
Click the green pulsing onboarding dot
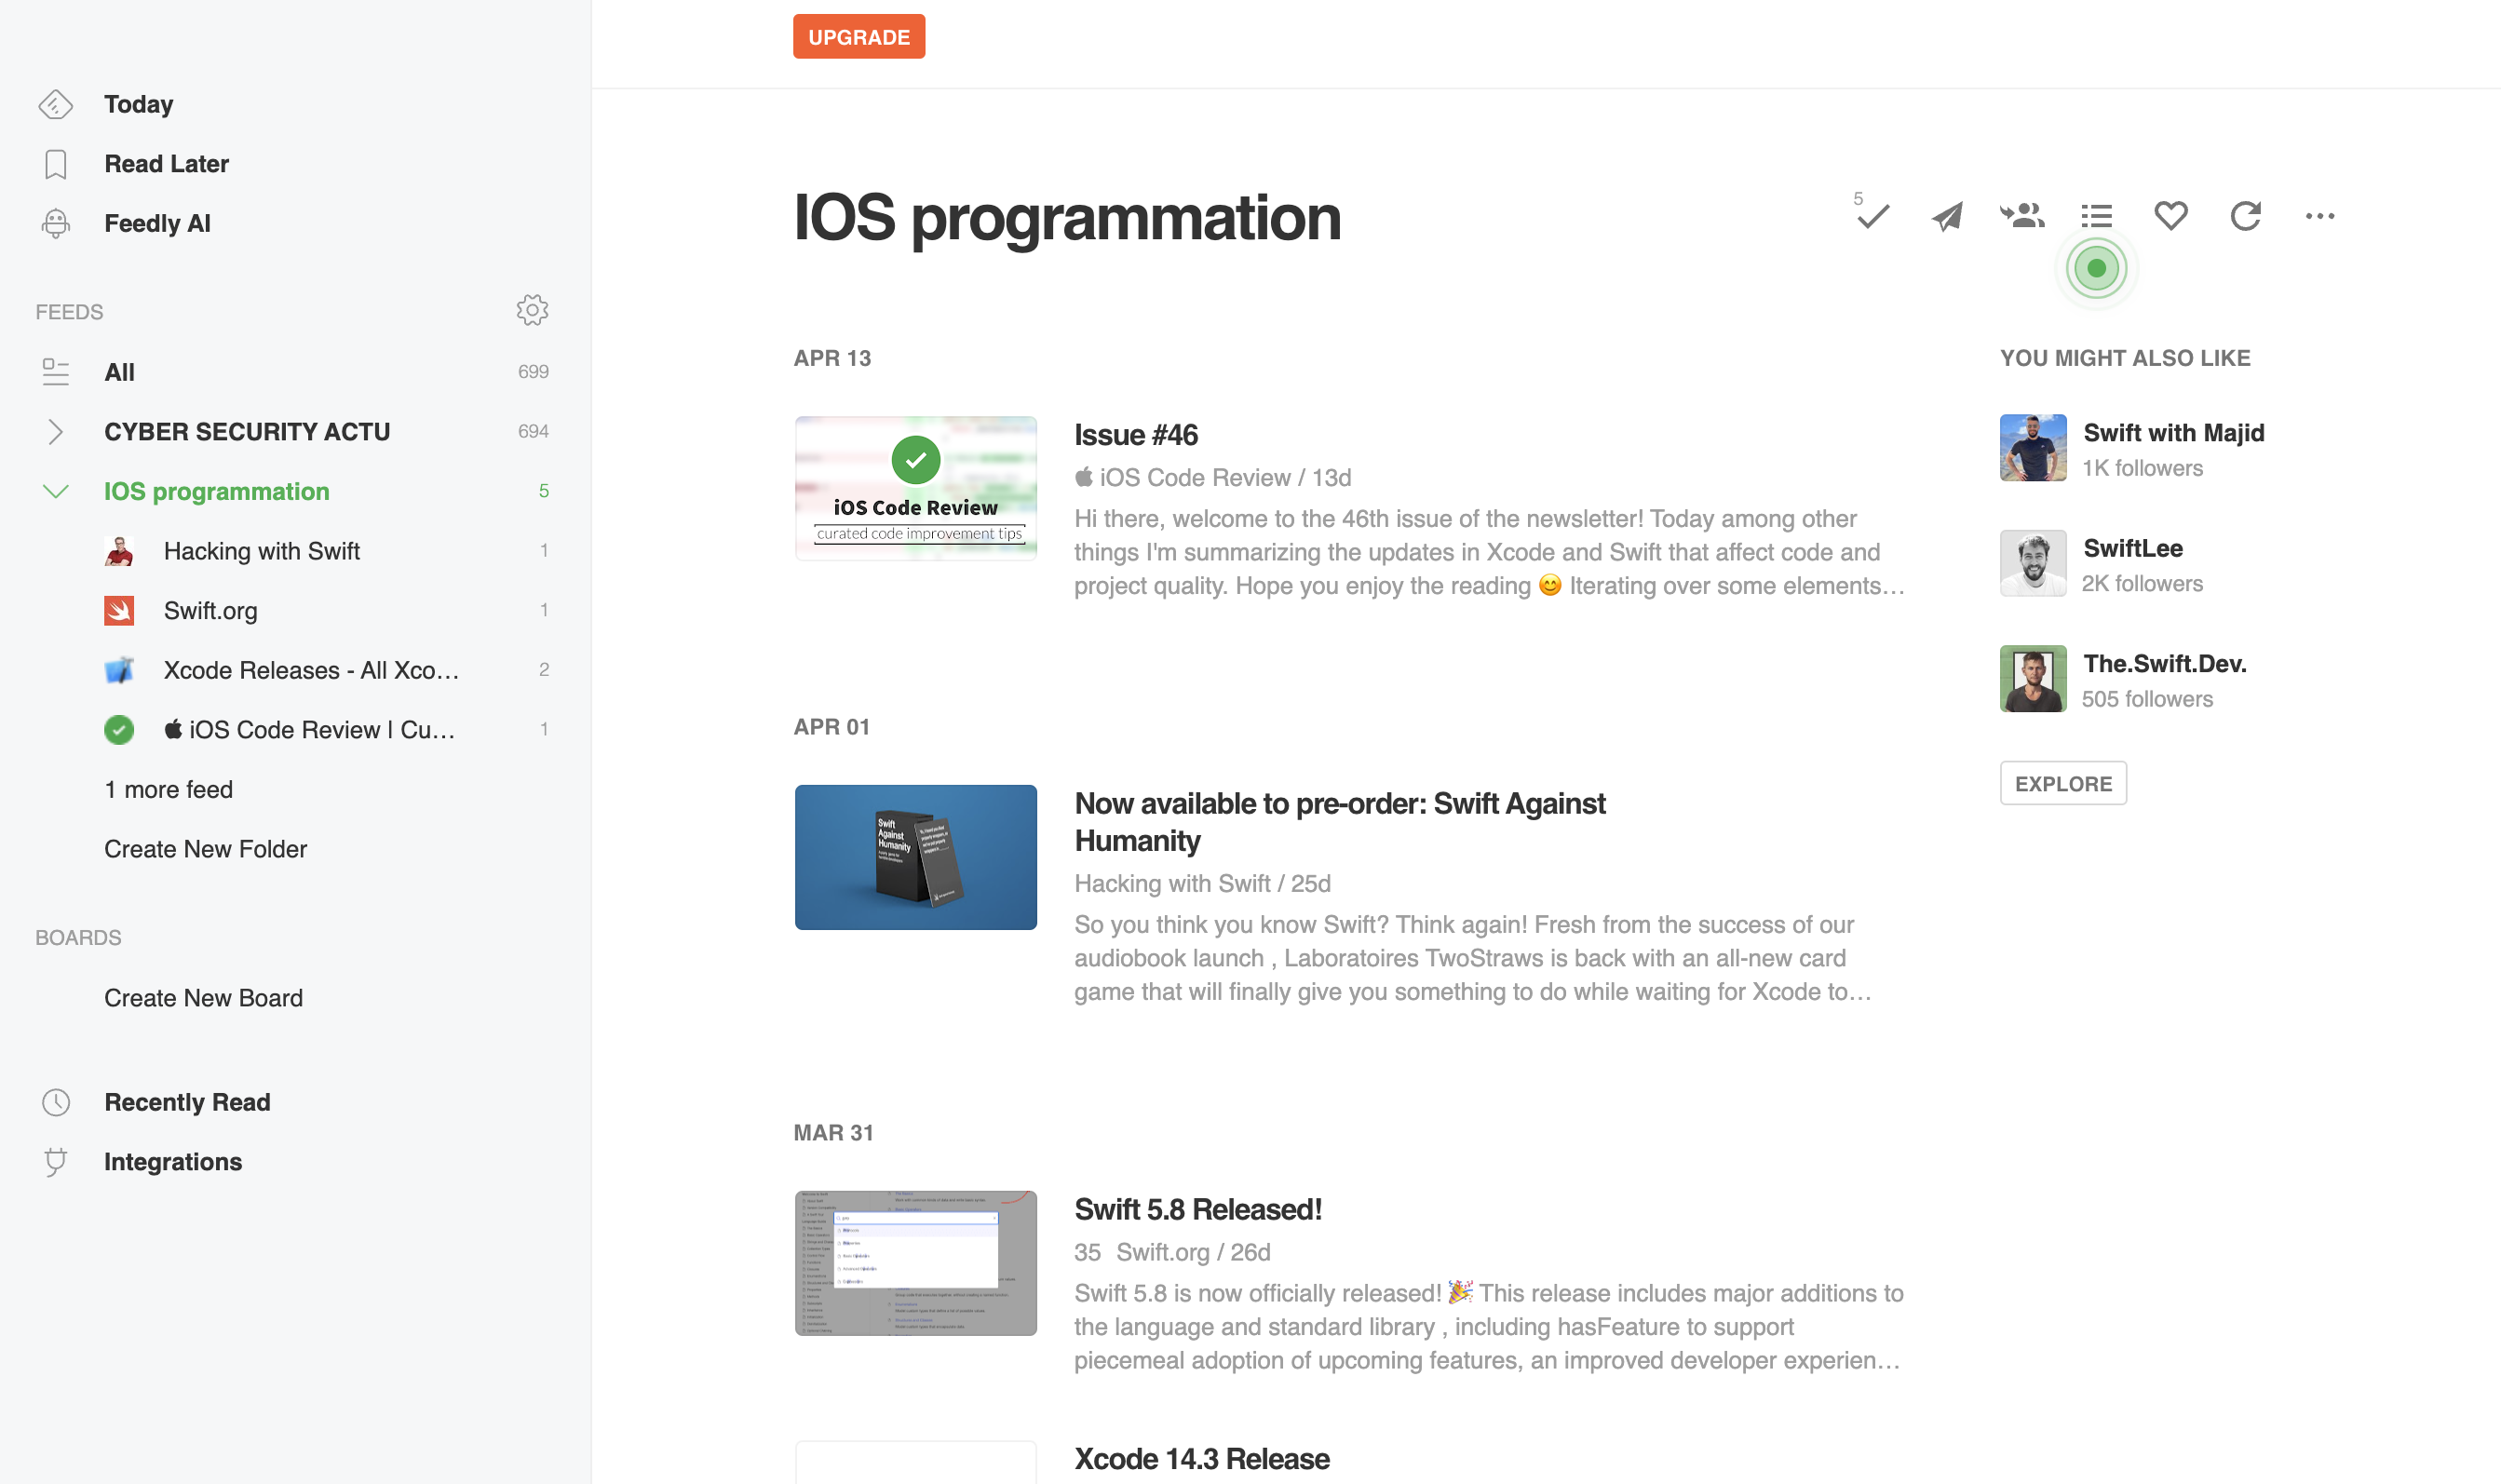(2097, 268)
